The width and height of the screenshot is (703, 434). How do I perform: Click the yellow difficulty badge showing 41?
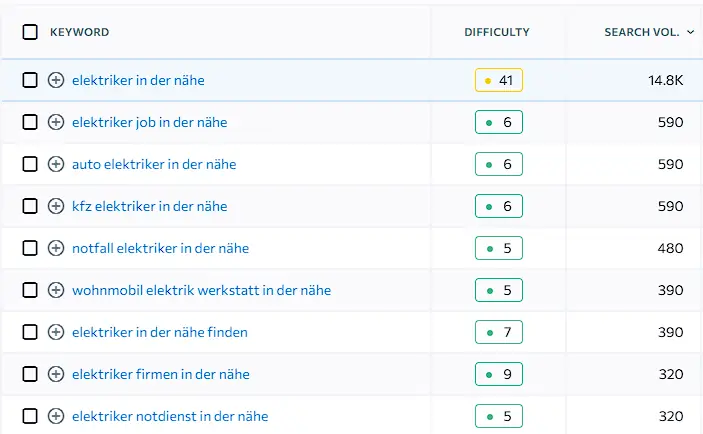[x=498, y=80]
